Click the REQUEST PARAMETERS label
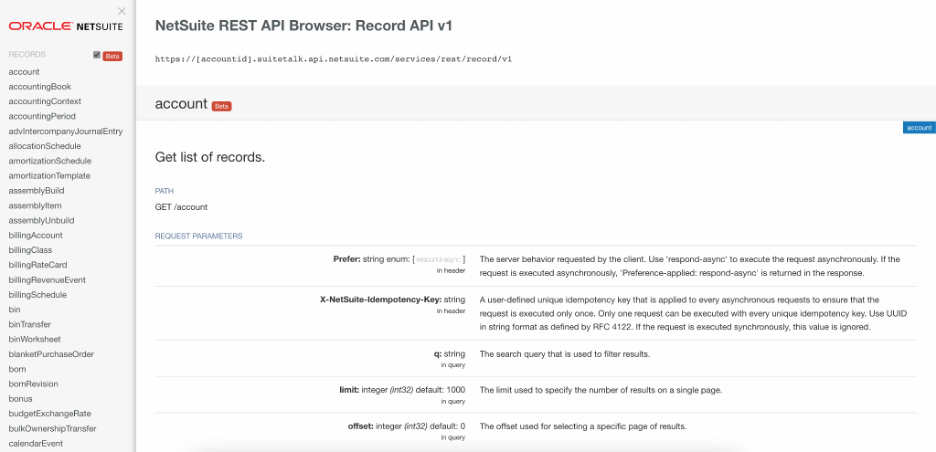This screenshot has width=936, height=452. (199, 236)
